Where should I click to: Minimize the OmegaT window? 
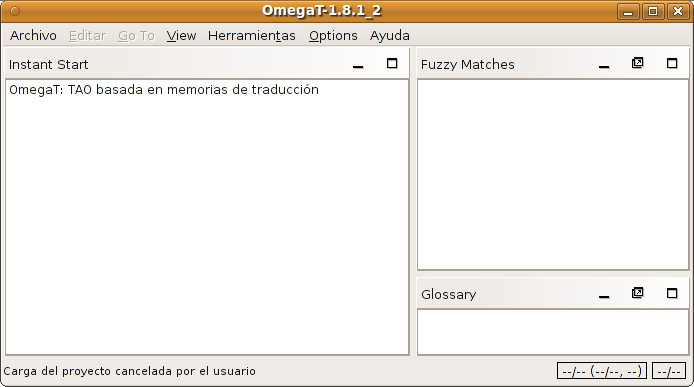628,11
